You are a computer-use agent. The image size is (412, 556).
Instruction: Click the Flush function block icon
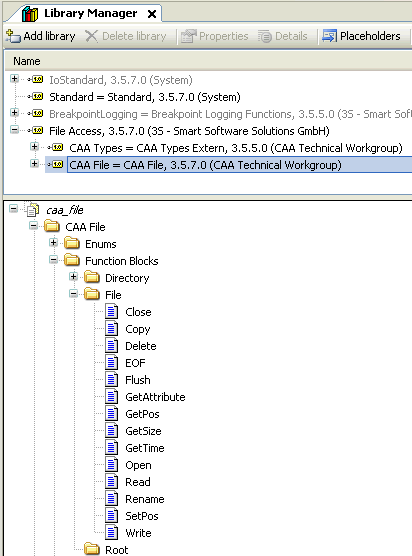[x=112, y=380]
